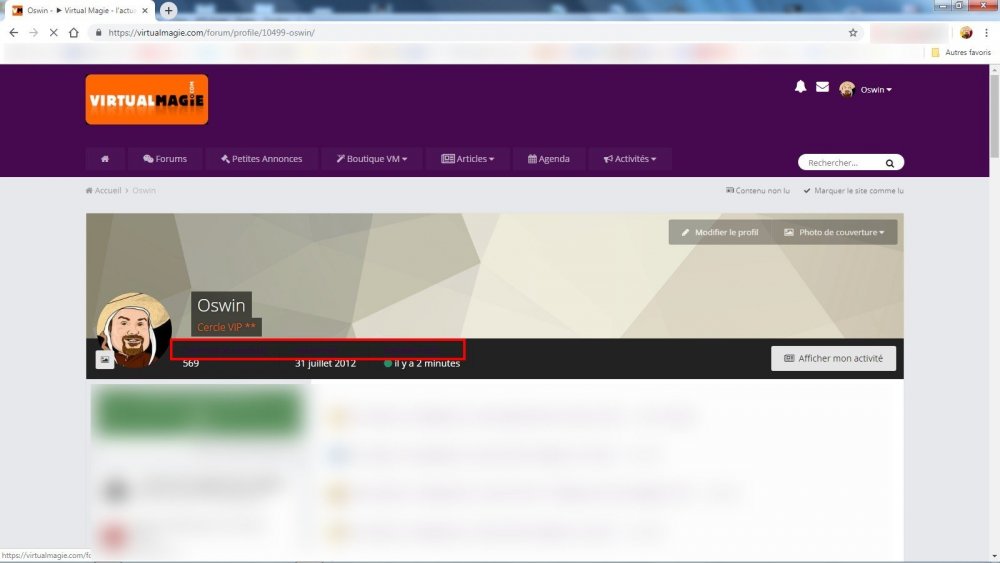Open messages envelope icon
1000x563 pixels.
(822, 88)
